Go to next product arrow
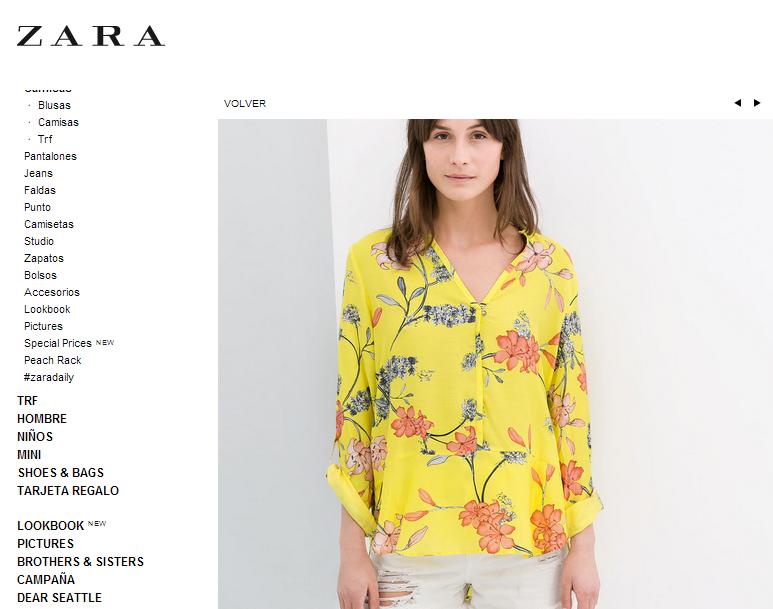773x609 pixels. coord(757,103)
